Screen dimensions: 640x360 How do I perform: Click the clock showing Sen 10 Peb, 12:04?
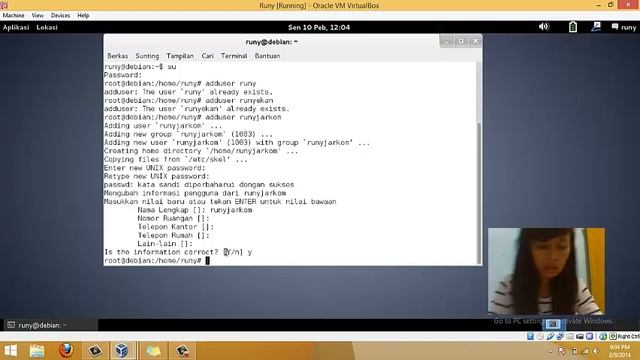pyautogui.click(x=319, y=27)
